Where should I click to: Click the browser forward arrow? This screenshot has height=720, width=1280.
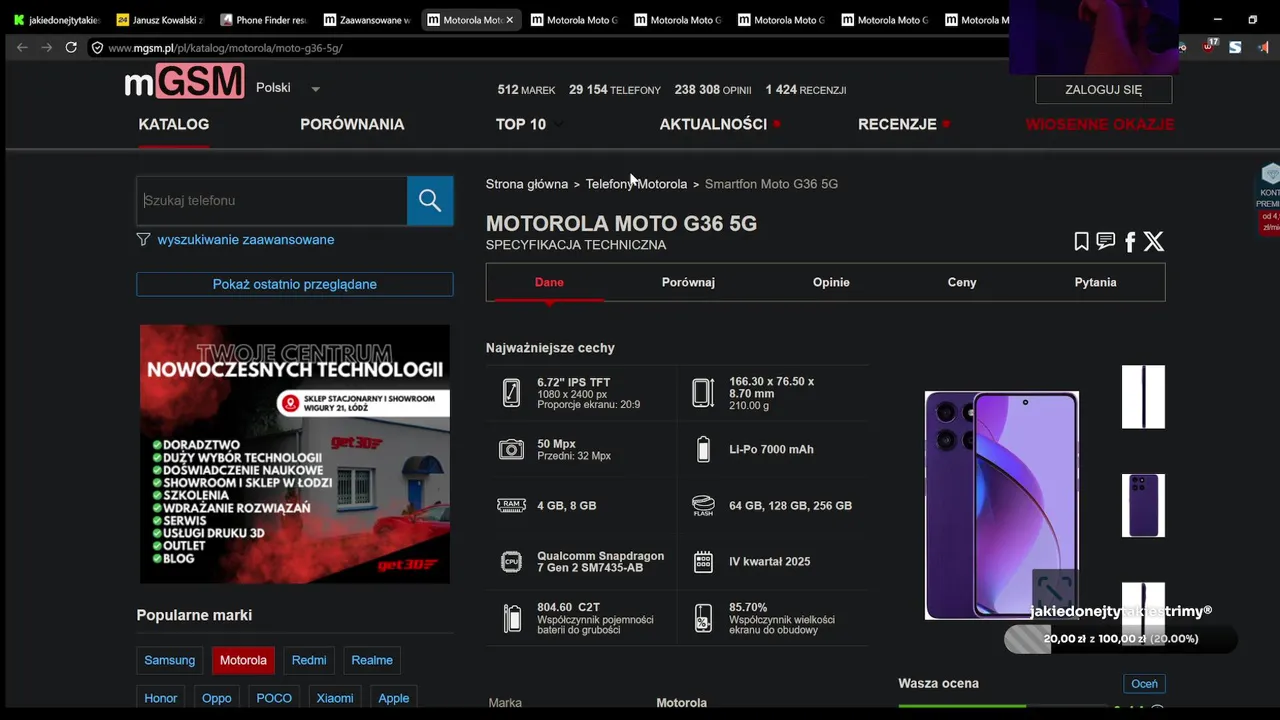tap(46, 47)
